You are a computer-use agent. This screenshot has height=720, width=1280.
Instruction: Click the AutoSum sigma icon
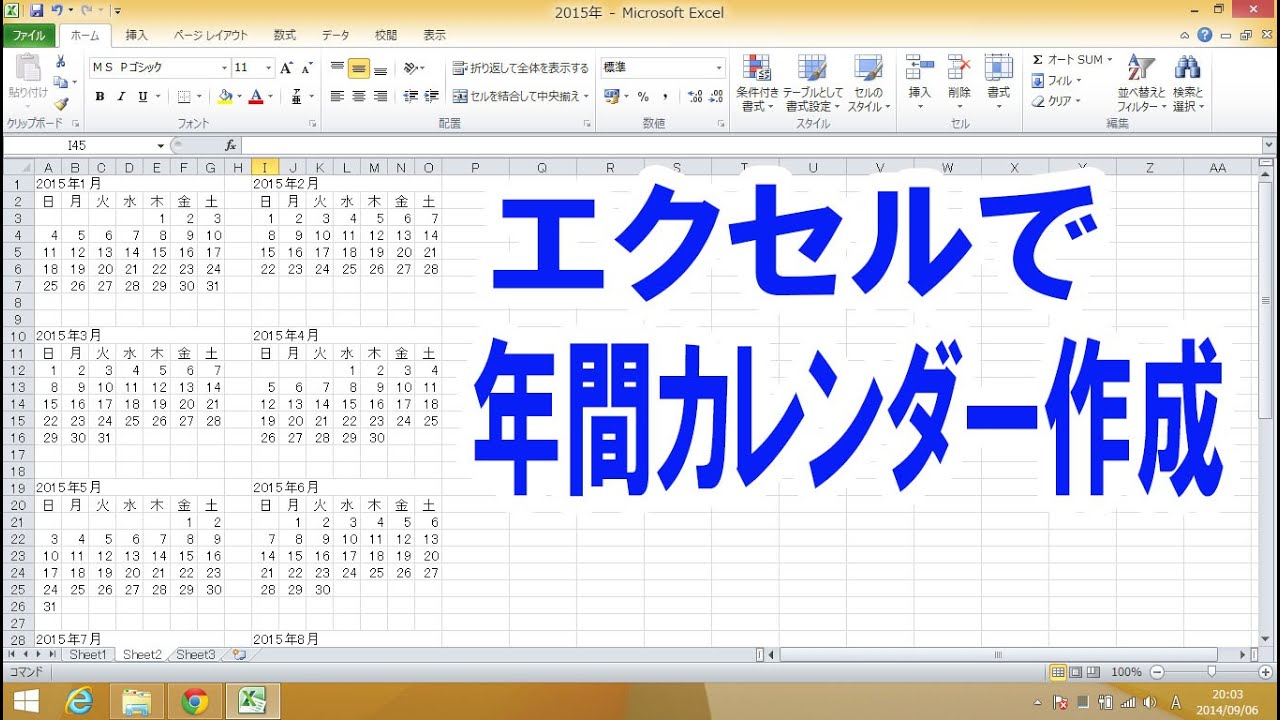1037,60
